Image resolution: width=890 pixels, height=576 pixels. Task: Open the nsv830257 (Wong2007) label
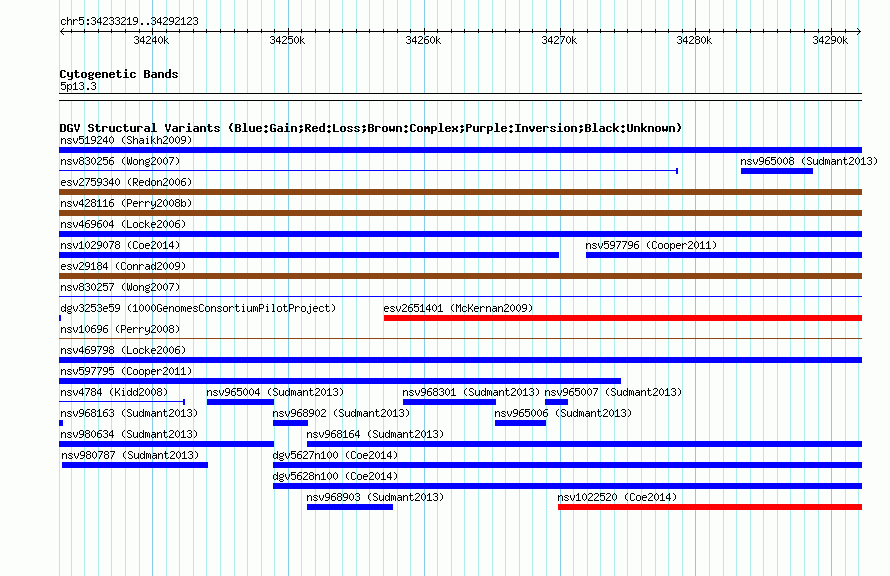pos(120,287)
